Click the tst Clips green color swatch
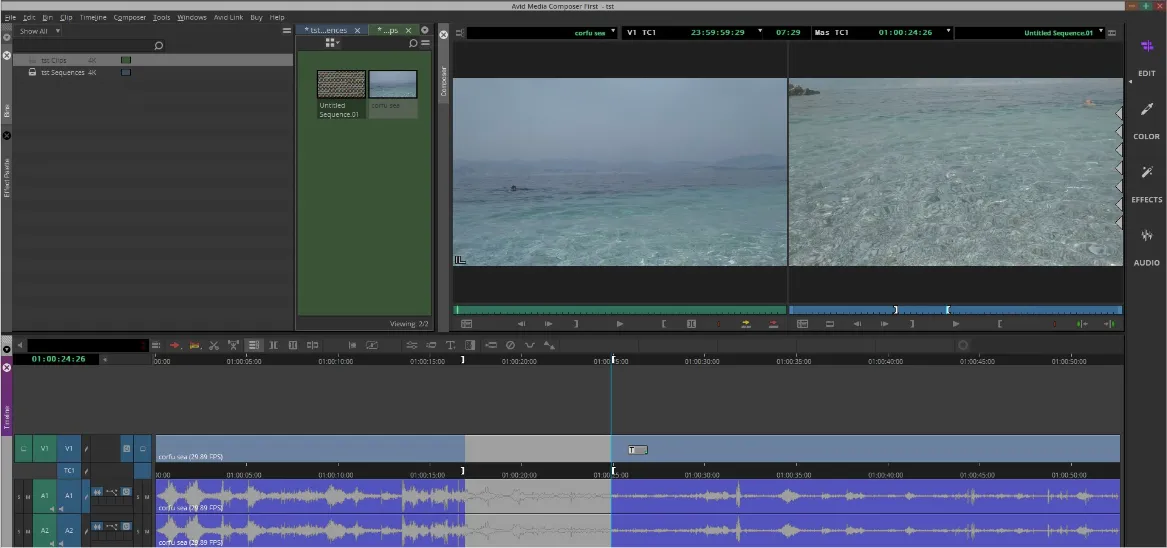The image size is (1167, 548). [x=126, y=60]
